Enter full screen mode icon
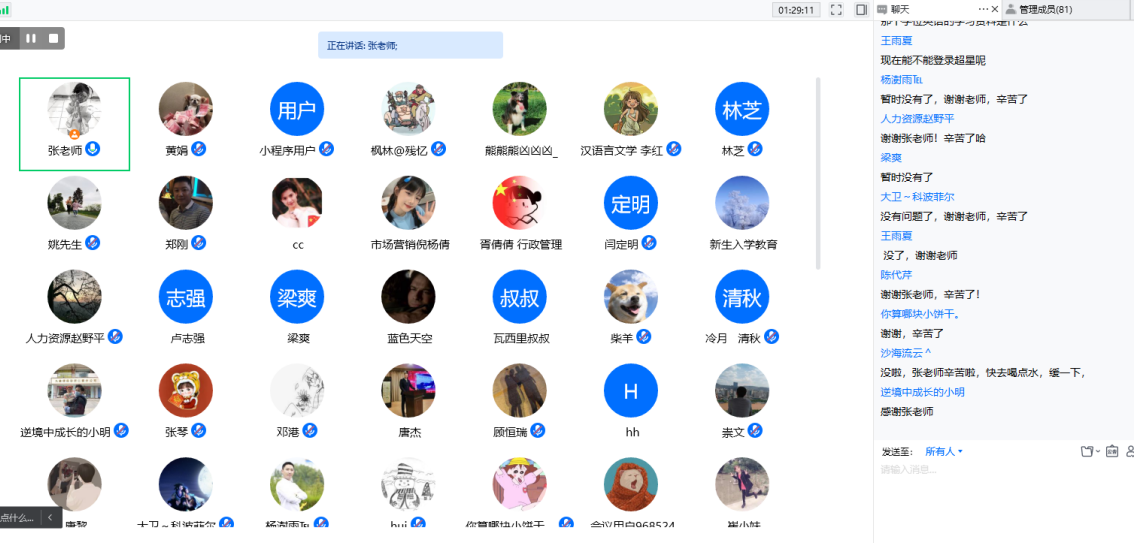Viewport: 1134px width, 543px height. coord(836,10)
